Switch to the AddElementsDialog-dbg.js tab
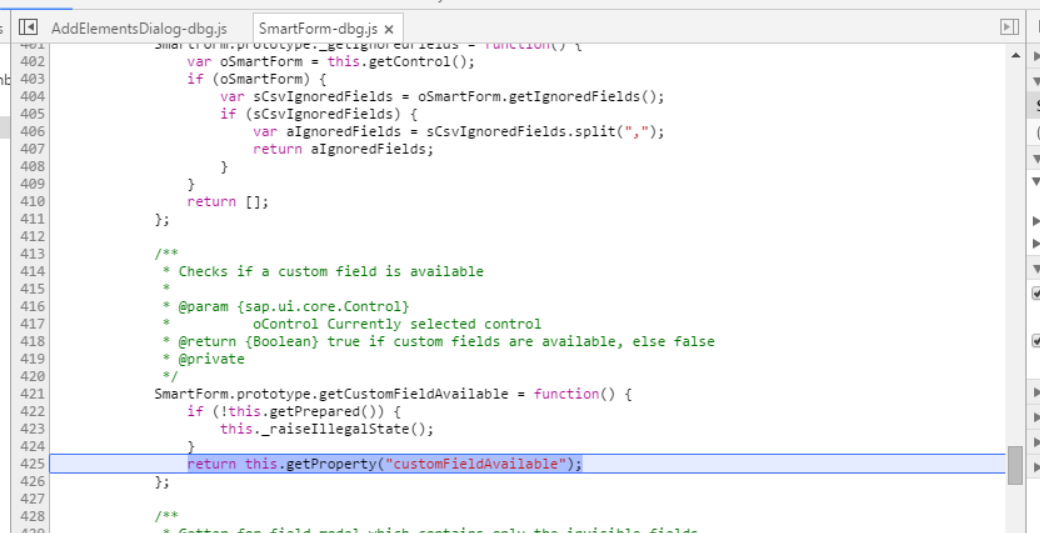1040x533 pixels. (139, 29)
